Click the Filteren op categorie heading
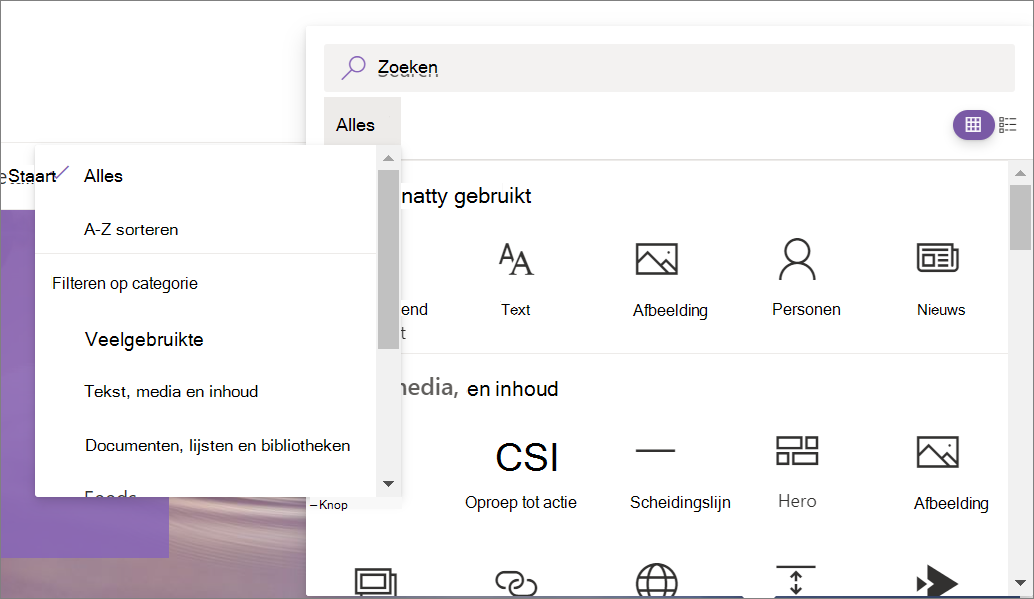The image size is (1034, 599). click(125, 284)
